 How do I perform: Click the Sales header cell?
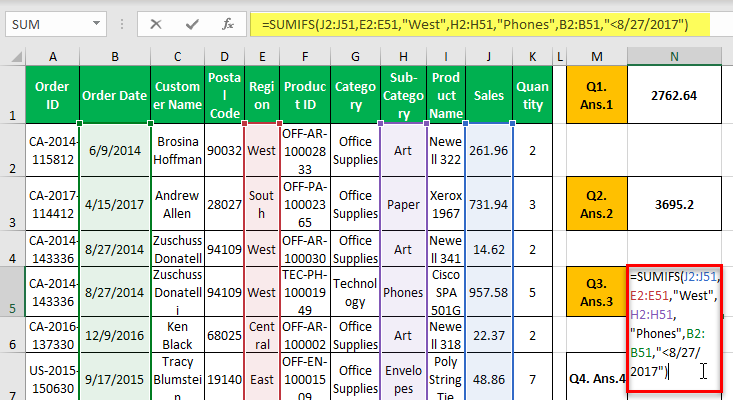(x=489, y=95)
